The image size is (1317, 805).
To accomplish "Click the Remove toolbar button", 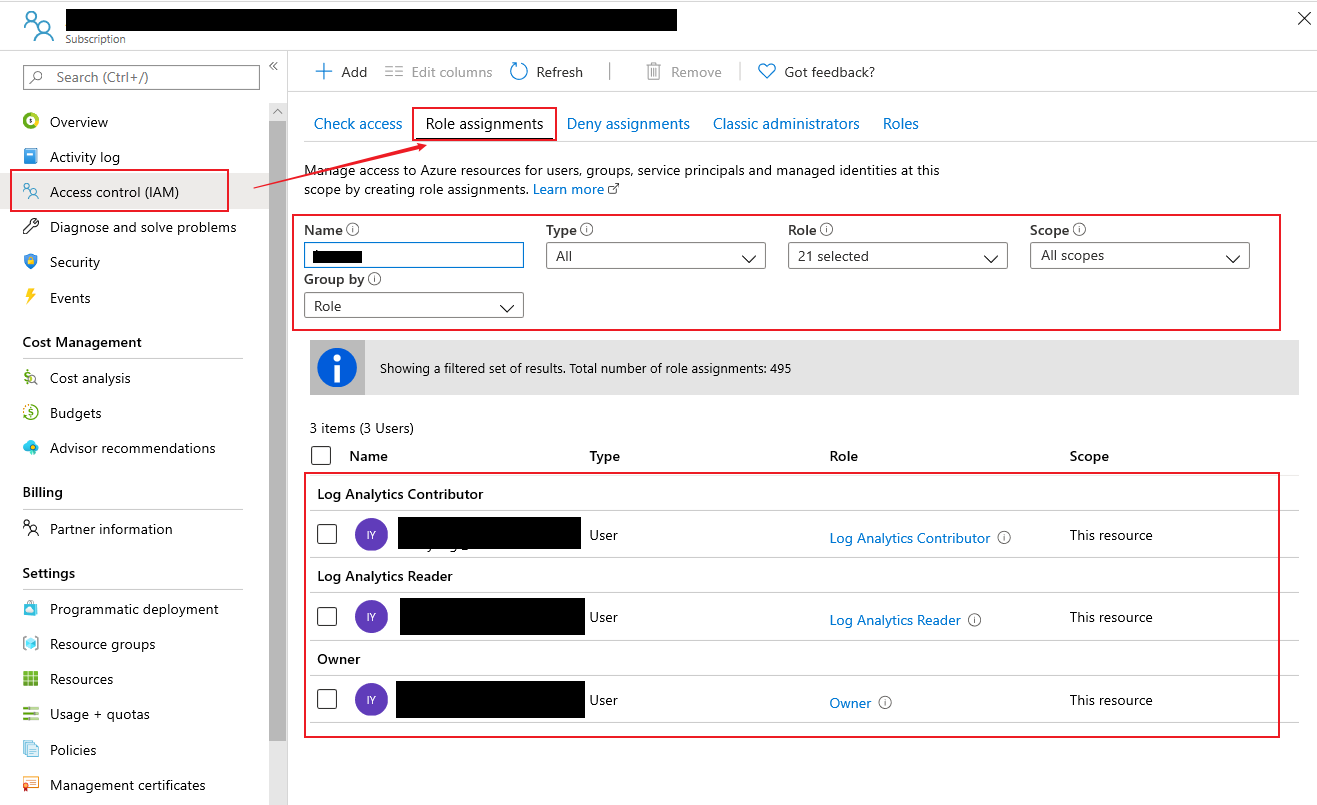I will (x=684, y=72).
